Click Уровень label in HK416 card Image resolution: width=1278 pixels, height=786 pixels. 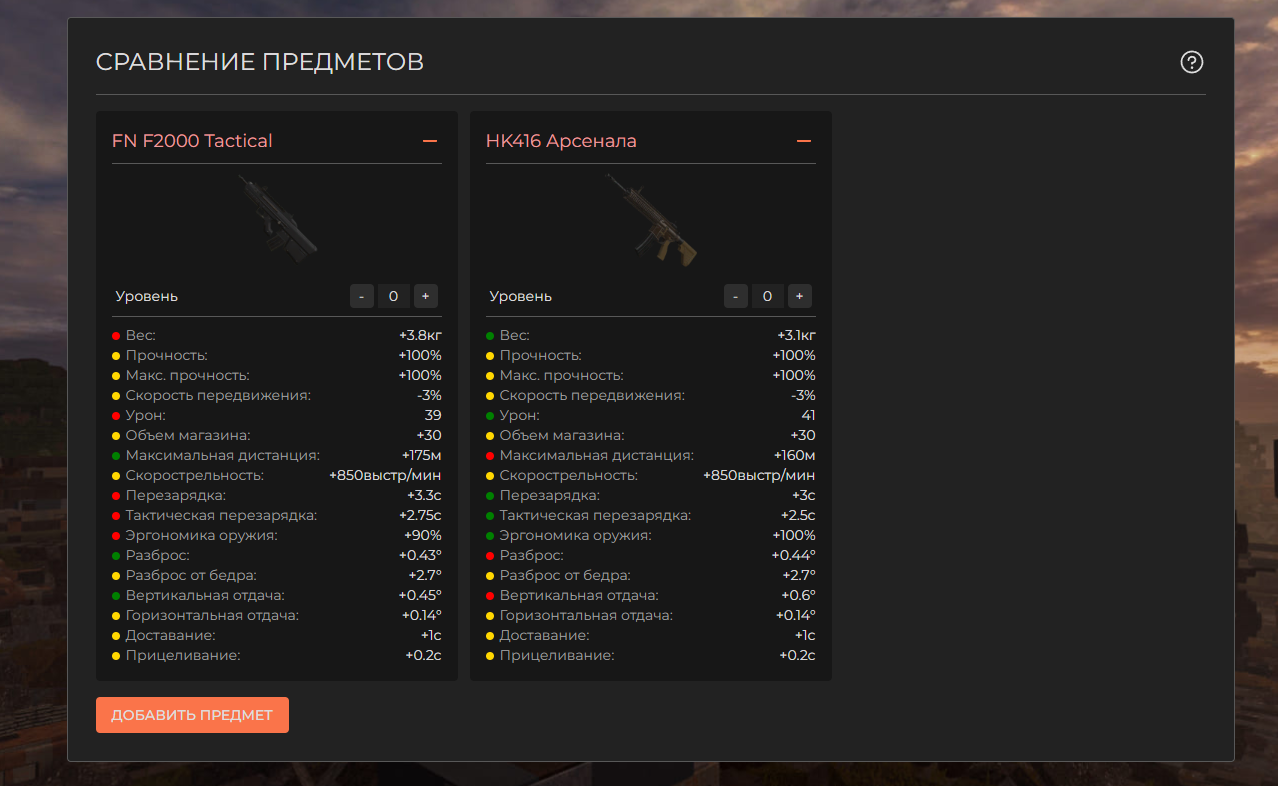point(521,296)
